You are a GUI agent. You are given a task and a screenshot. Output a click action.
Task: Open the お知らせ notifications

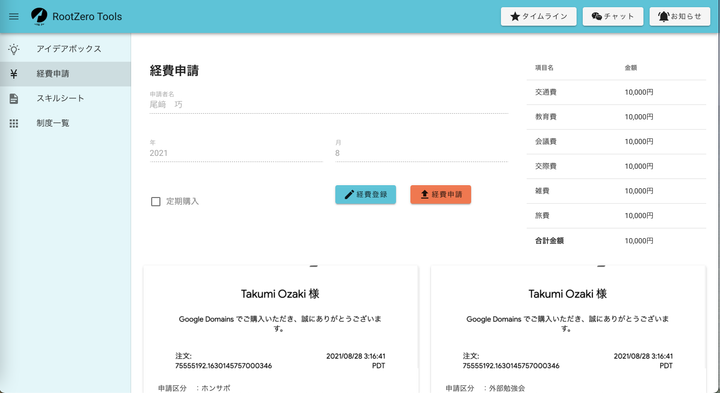pyautogui.click(x=680, y=17)
